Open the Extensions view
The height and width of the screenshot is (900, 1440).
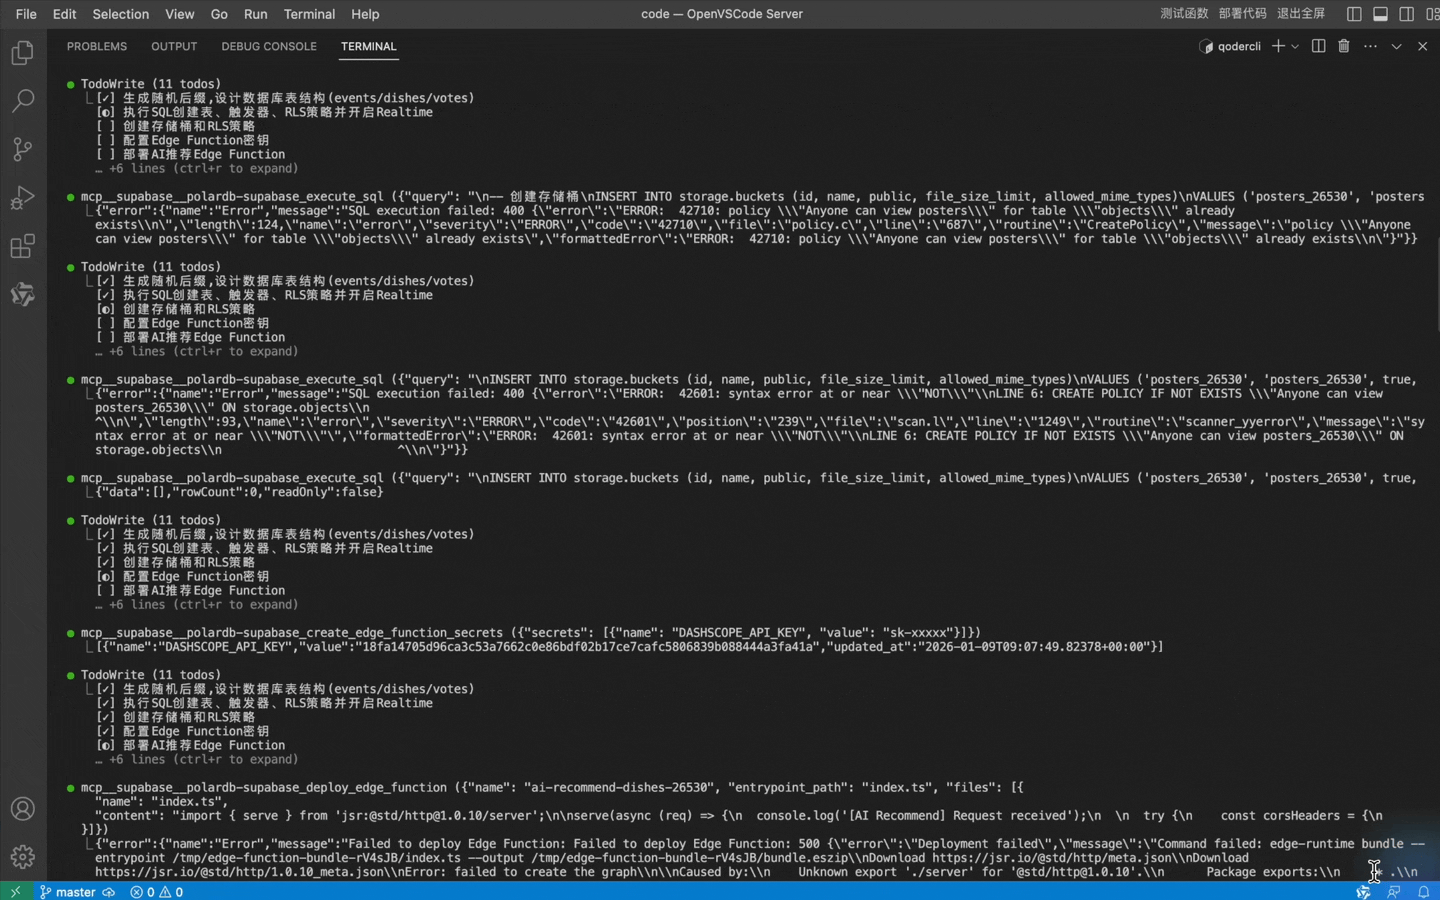22,246
